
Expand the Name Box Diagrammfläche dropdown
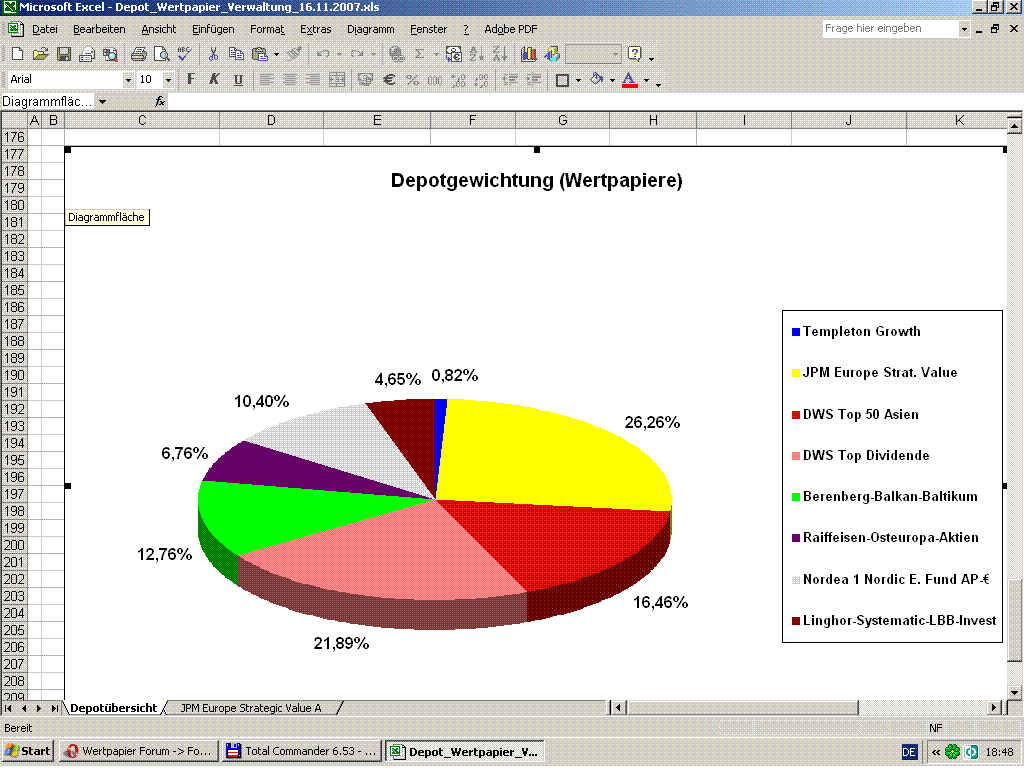pos(103,102)
